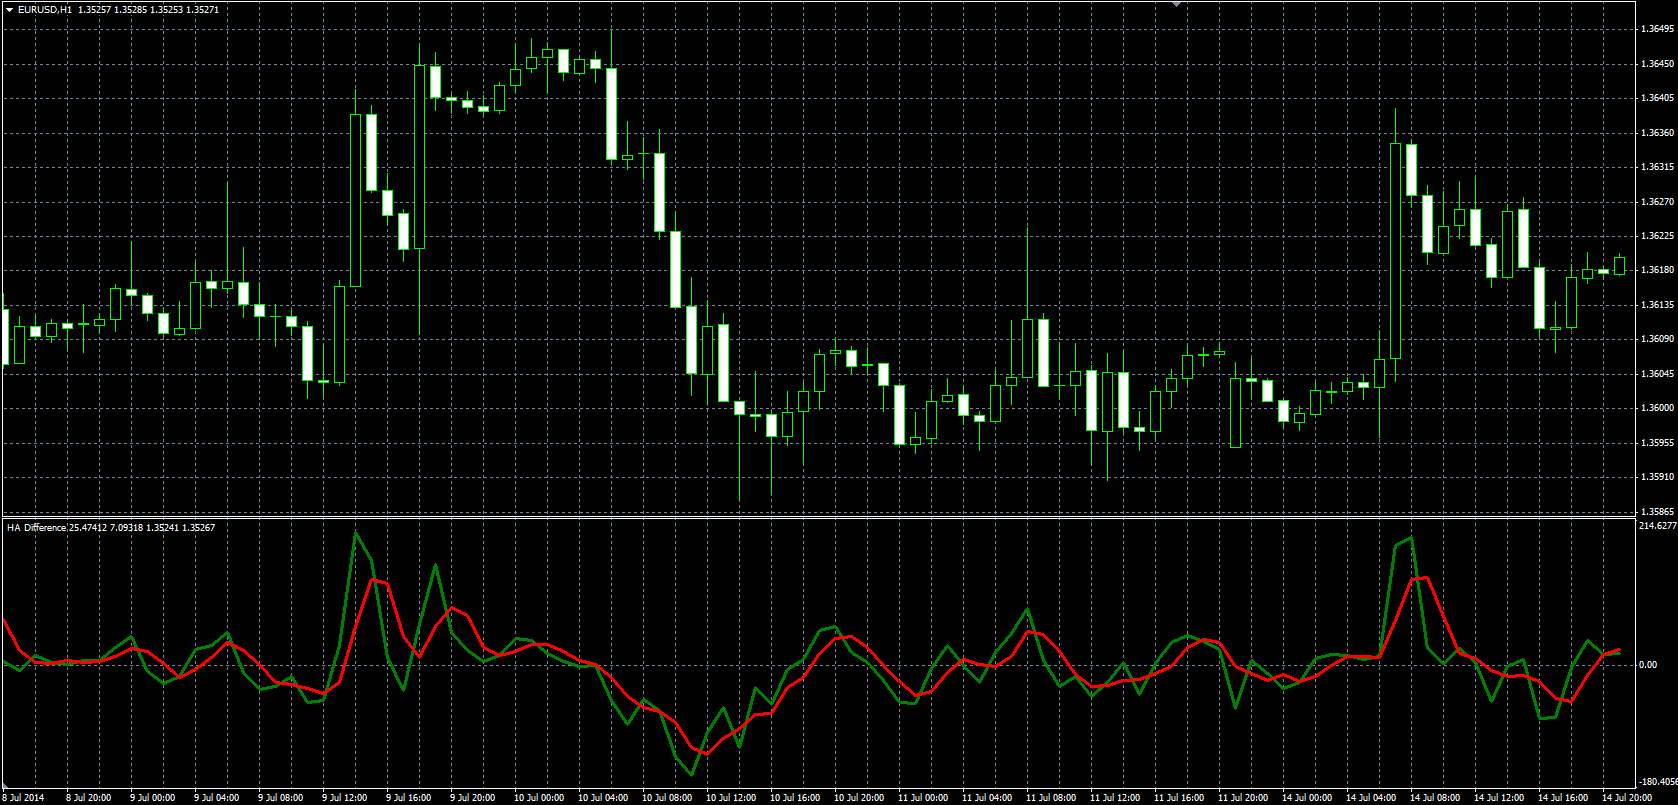Click the 1.36000 price scale label
Viewport: 1678px width, 805px height.
pyautogui.click(x=1657, y=408)
